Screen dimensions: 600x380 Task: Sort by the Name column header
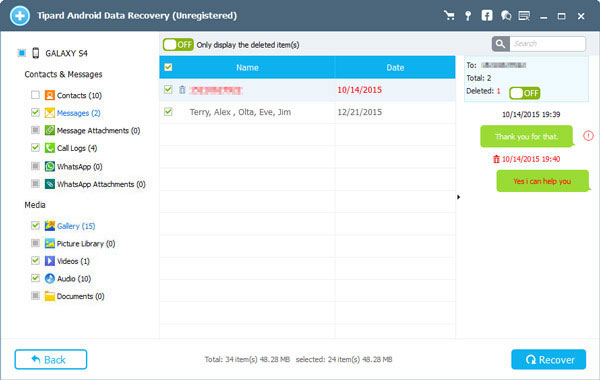pyautogui.click(x=247, y=67)
